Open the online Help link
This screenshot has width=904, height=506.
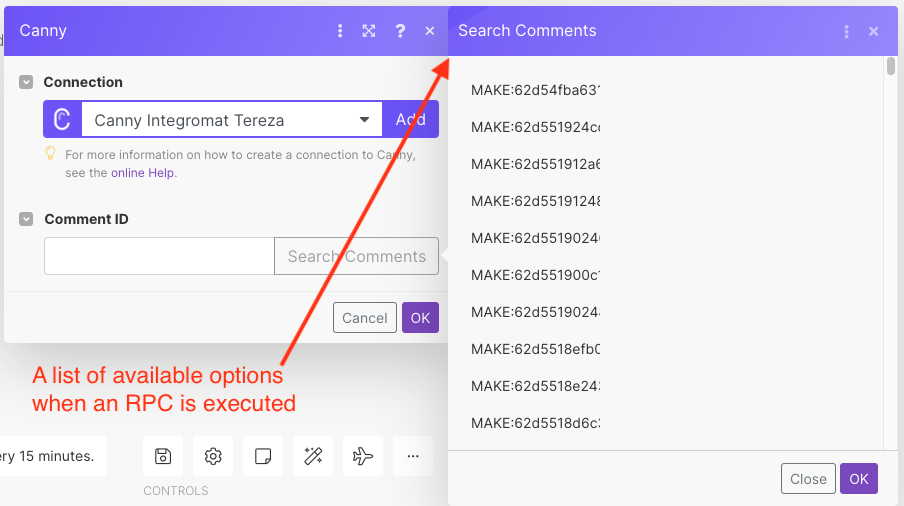[x=142, y=172]
